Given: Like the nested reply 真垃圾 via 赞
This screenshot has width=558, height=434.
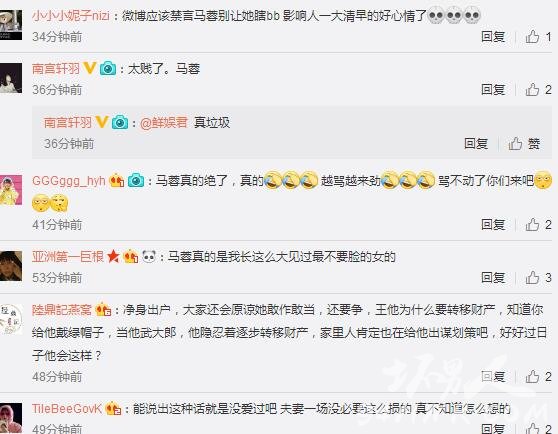Looking at the screenshot, I should [524, 144].
